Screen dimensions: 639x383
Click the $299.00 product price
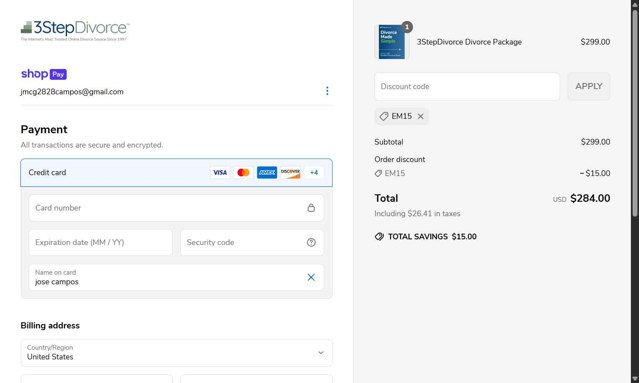point(595,42)
